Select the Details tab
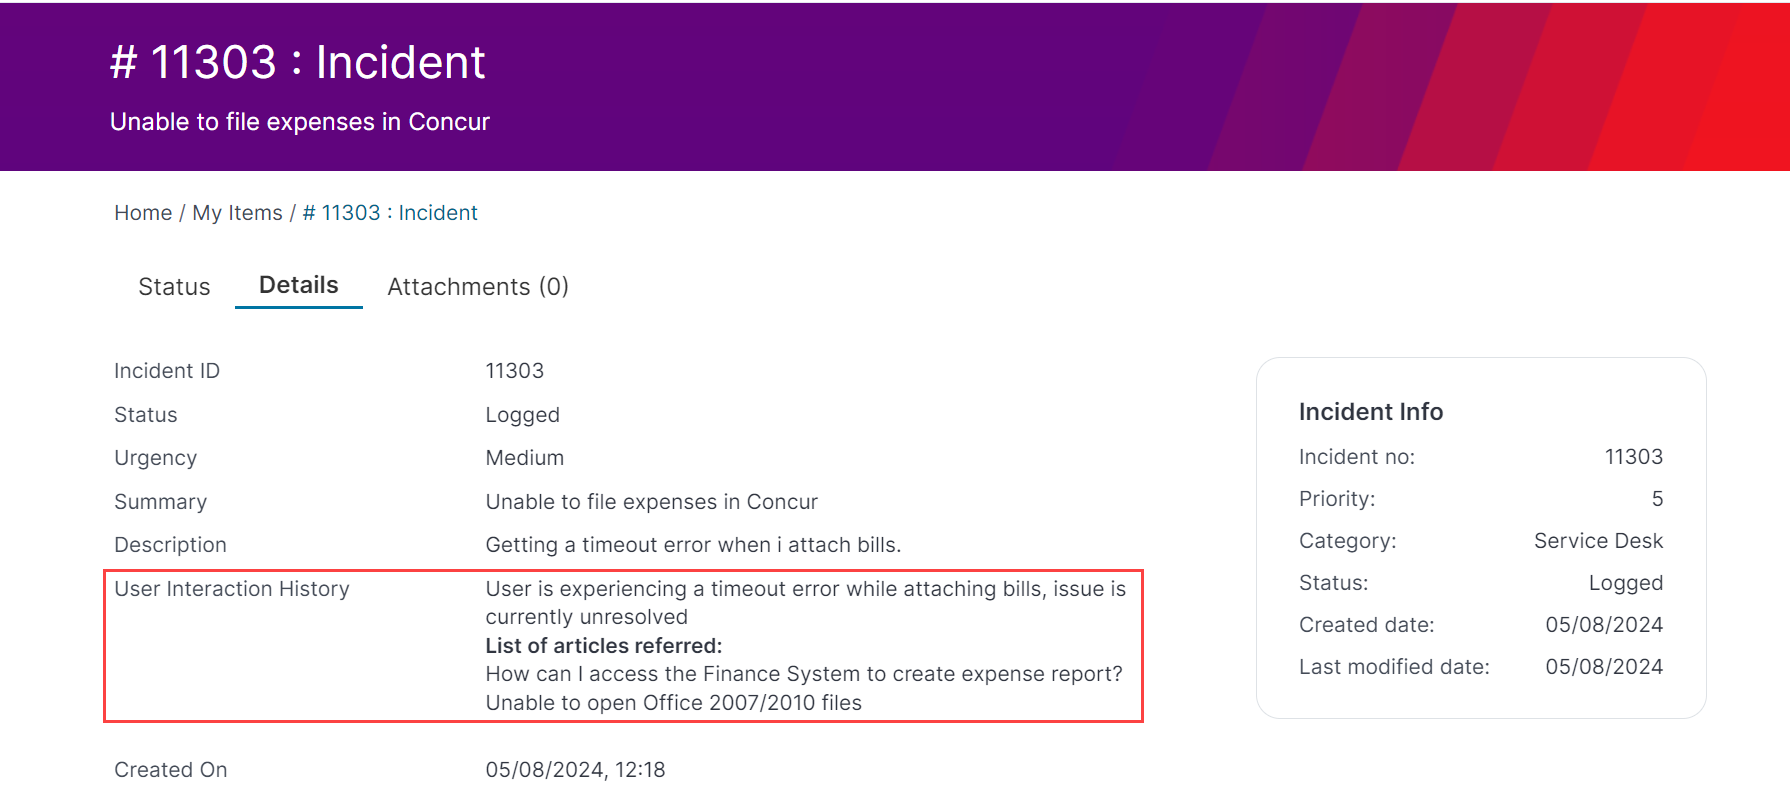1790x809 pixels. [x=298, y=285]
